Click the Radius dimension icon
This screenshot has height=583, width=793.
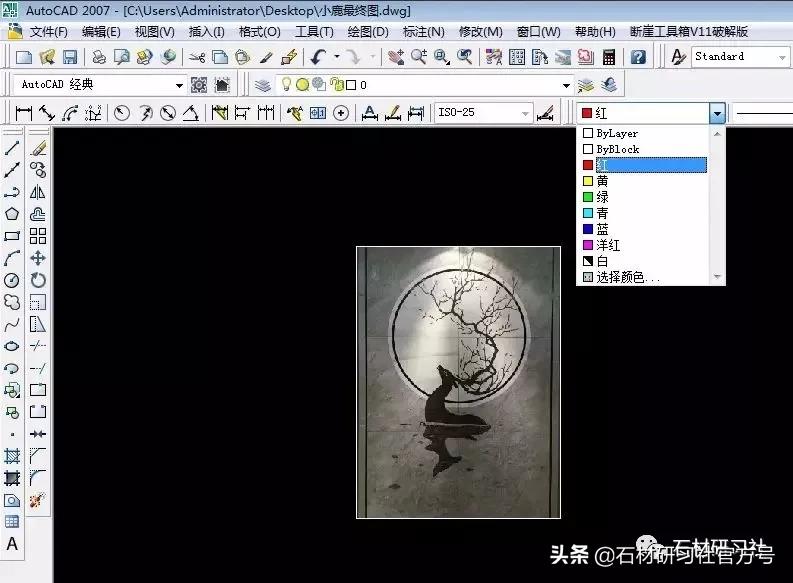point(121,113)
